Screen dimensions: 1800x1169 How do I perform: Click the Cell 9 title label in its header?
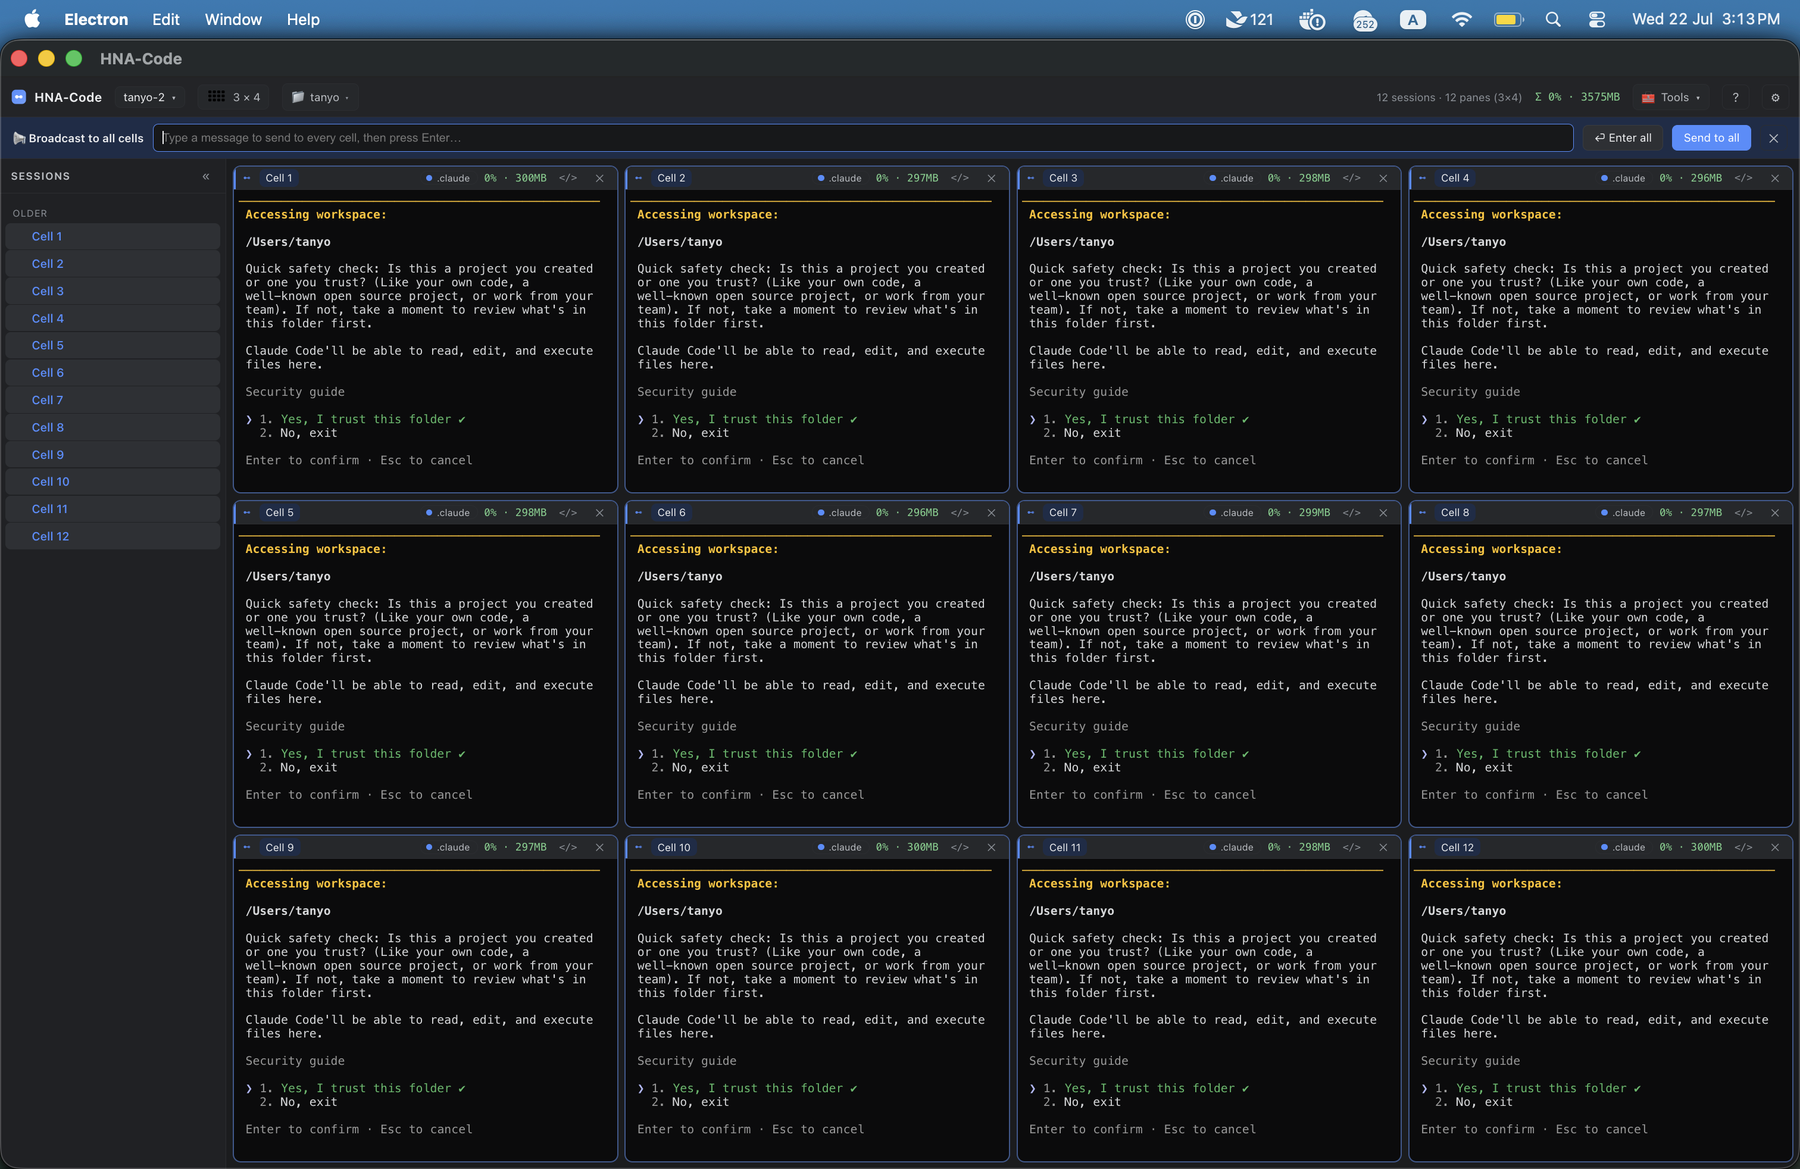(x=279, y=847)
